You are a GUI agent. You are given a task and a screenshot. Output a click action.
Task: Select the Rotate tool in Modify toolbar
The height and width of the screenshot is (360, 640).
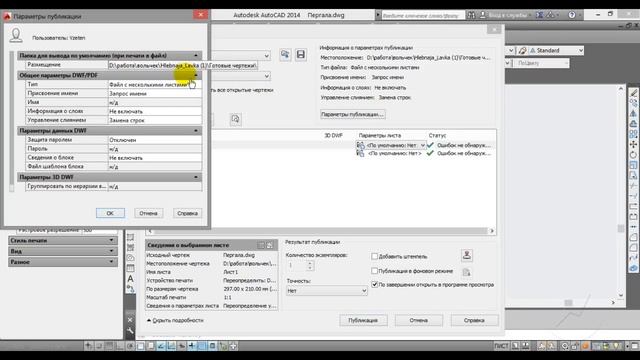click(633, 155)
